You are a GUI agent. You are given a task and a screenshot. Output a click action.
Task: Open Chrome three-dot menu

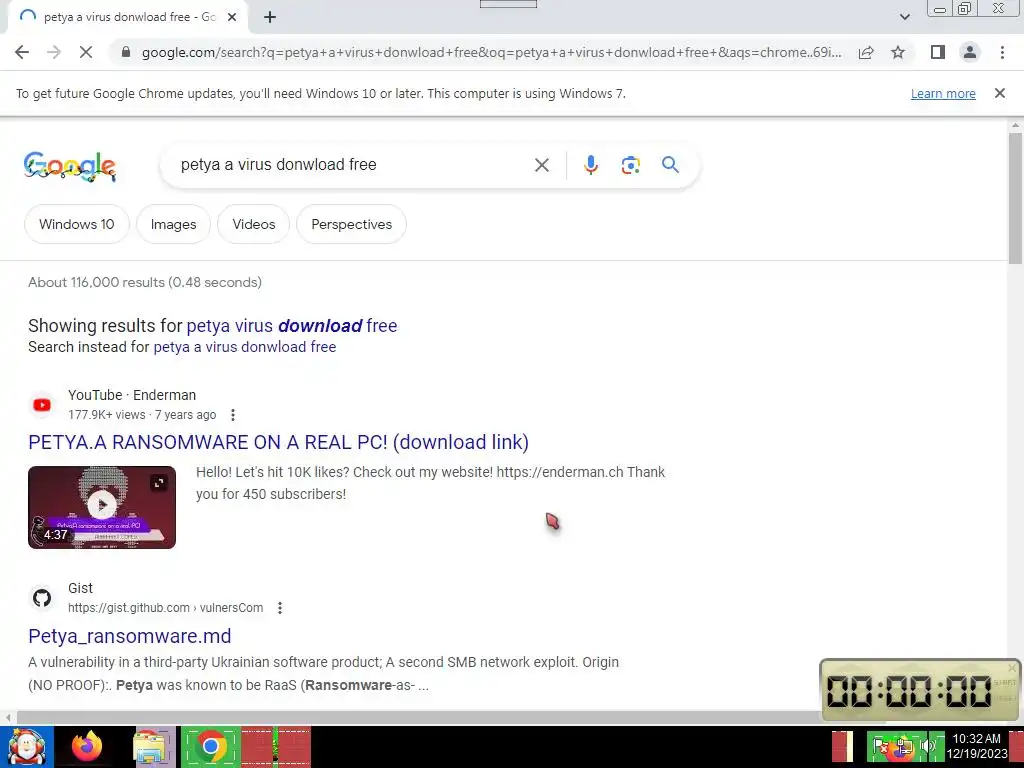point(1002,52)
